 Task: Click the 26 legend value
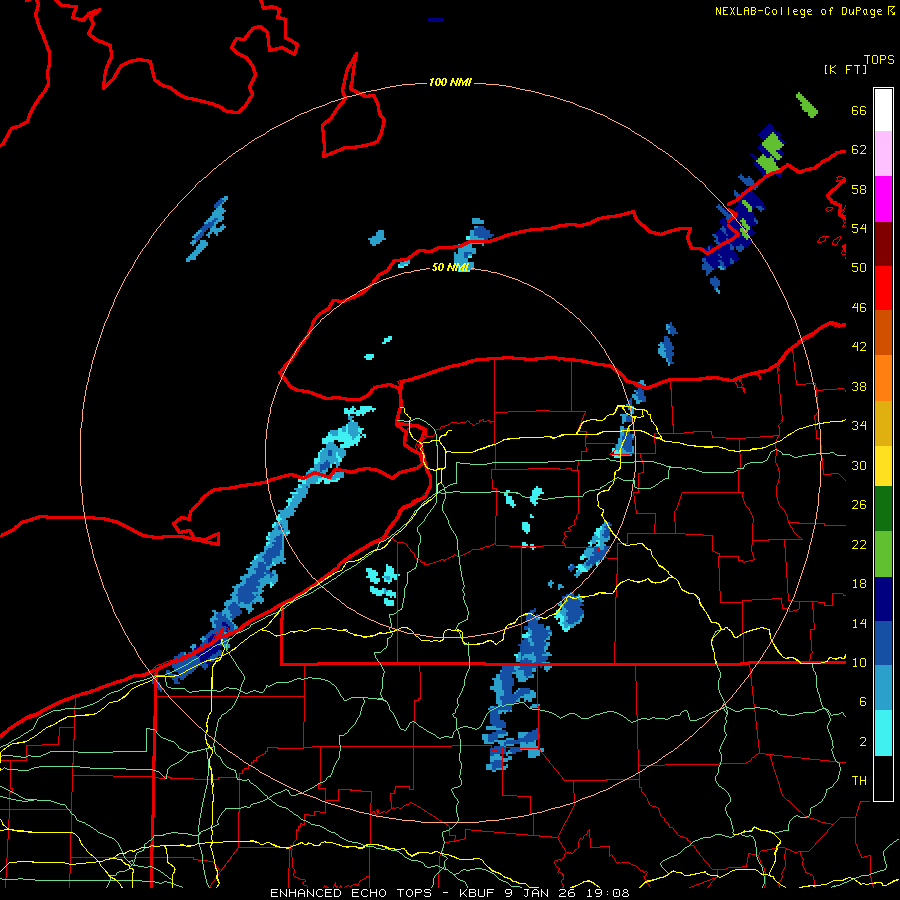859,505
